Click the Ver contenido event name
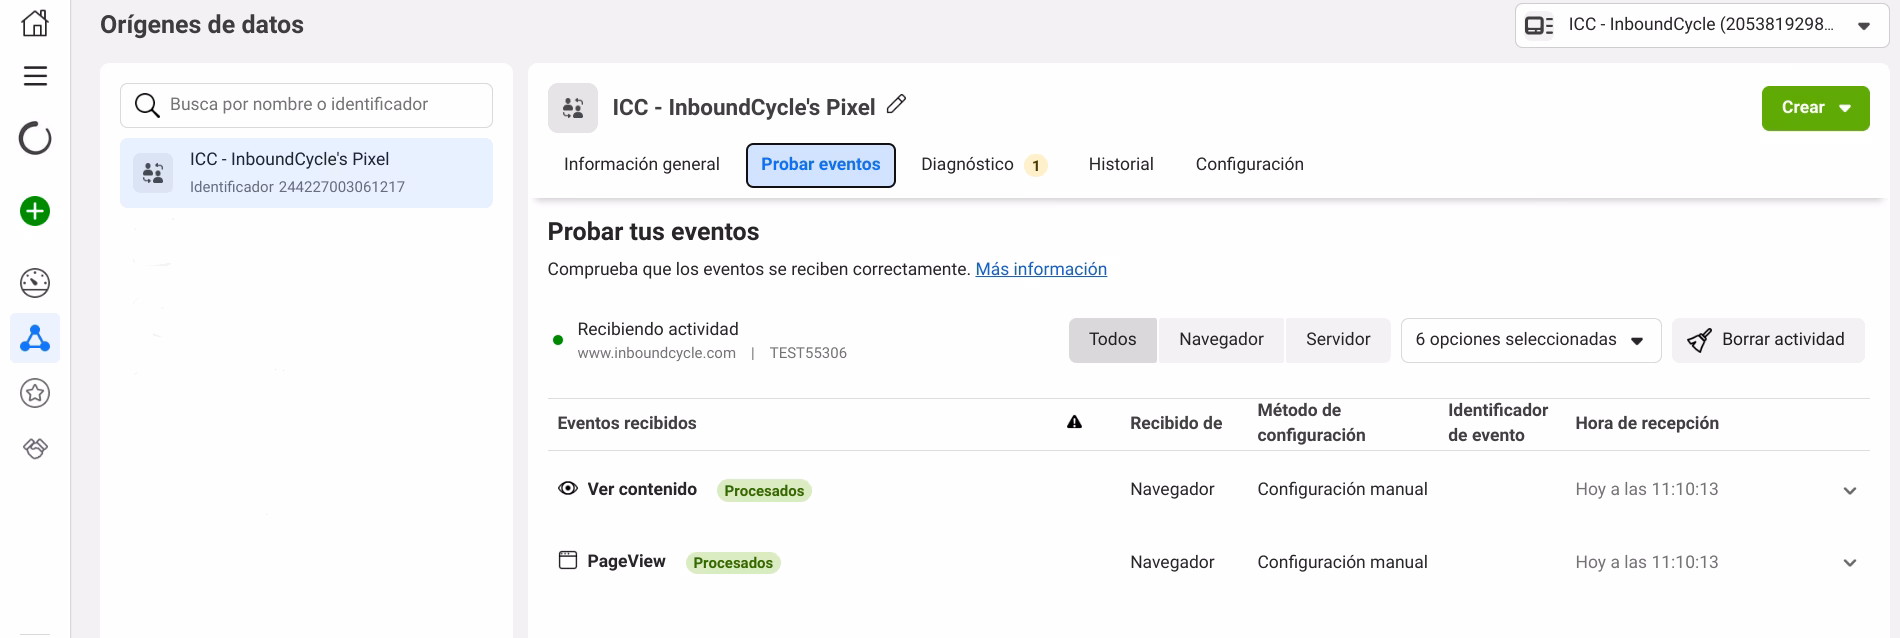This screenshot has width=1900, height=638. coord(642,489)
